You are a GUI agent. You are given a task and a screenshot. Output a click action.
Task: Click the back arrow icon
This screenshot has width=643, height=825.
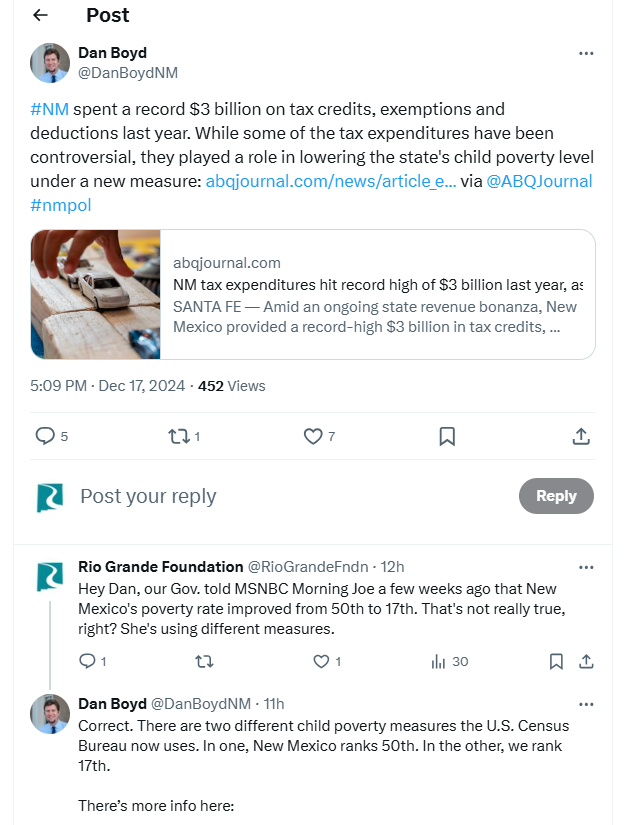(39, 15)
